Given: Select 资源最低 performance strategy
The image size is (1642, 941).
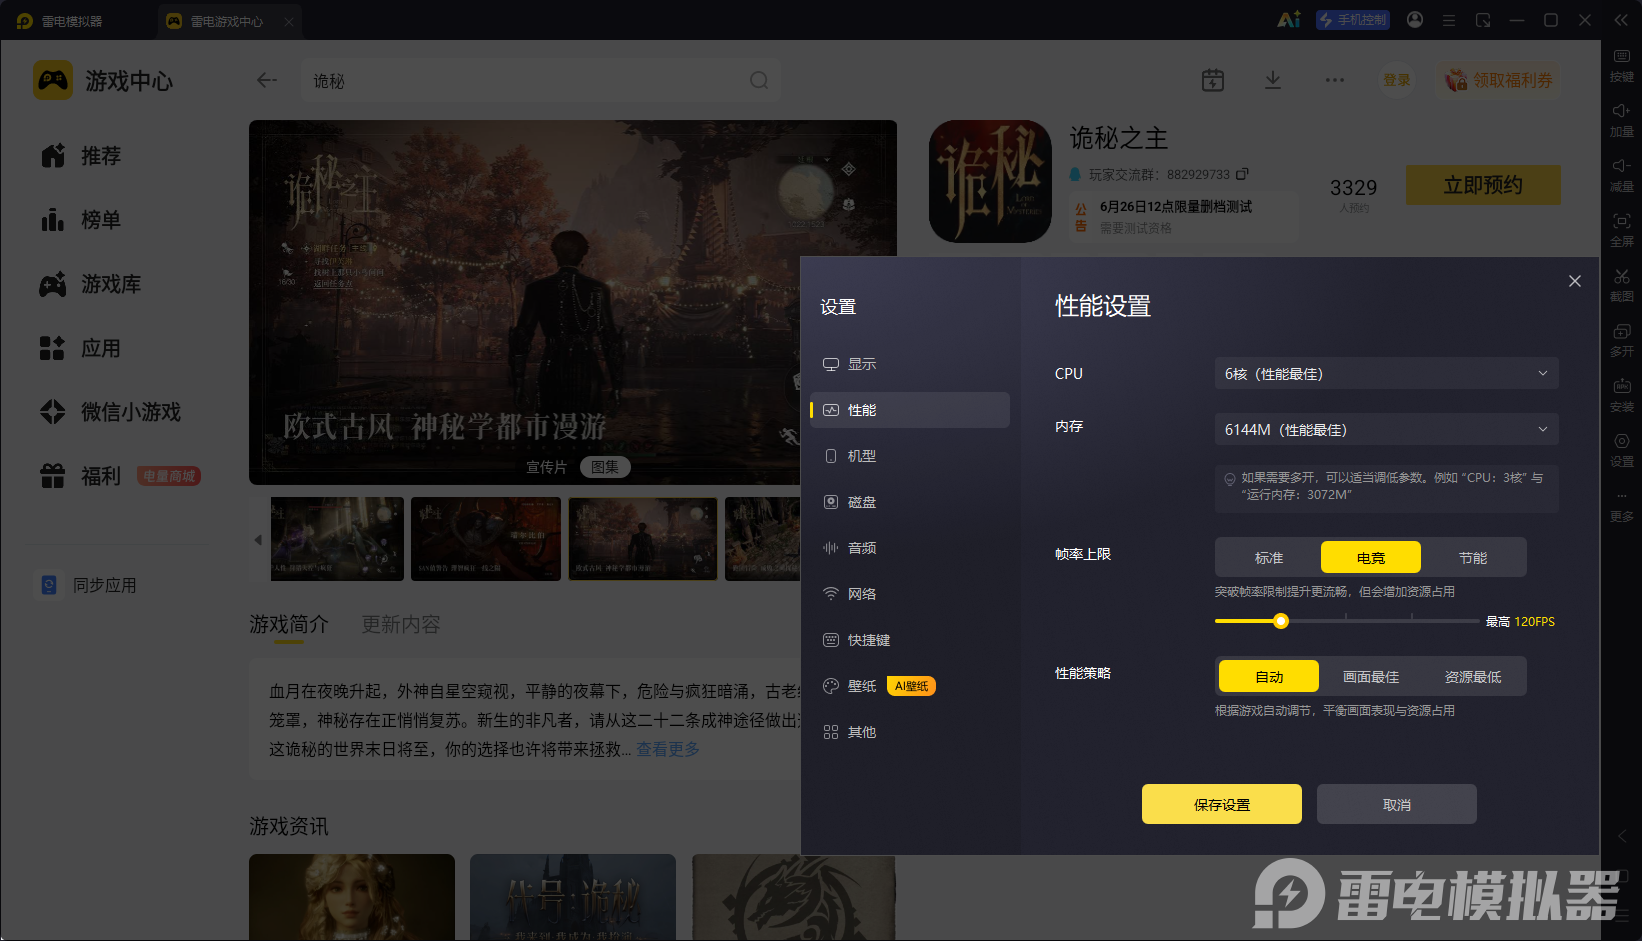Looking at the screenshot, I should [x=1473, y=677].
